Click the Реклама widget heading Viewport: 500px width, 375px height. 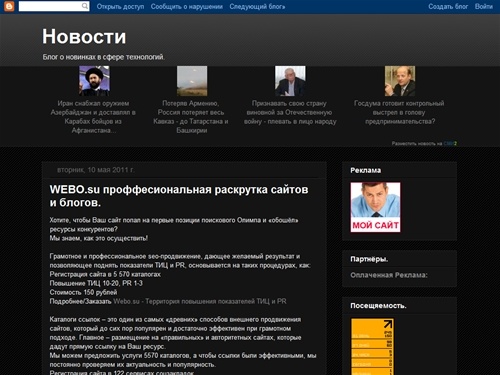pos(365,170)
